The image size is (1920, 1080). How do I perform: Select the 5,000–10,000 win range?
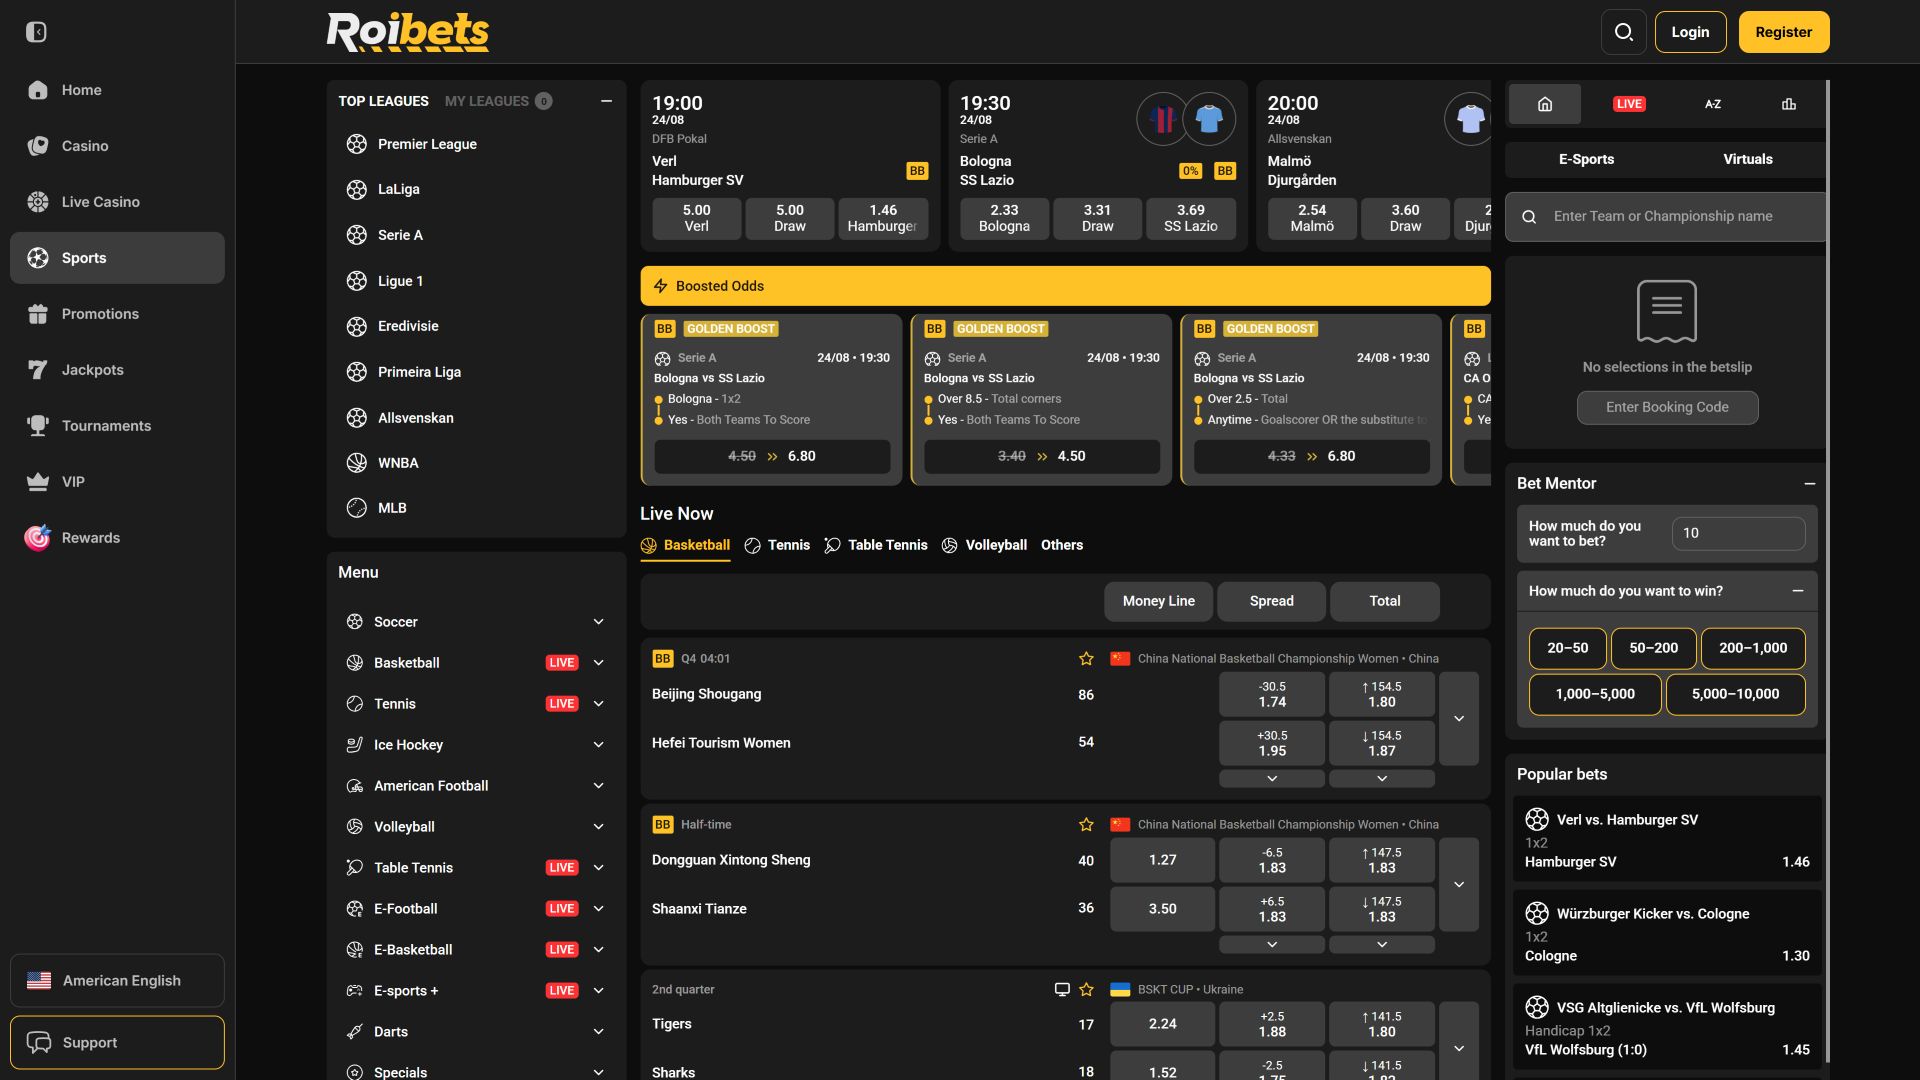pyautogui.click(x=1735, y=694)
